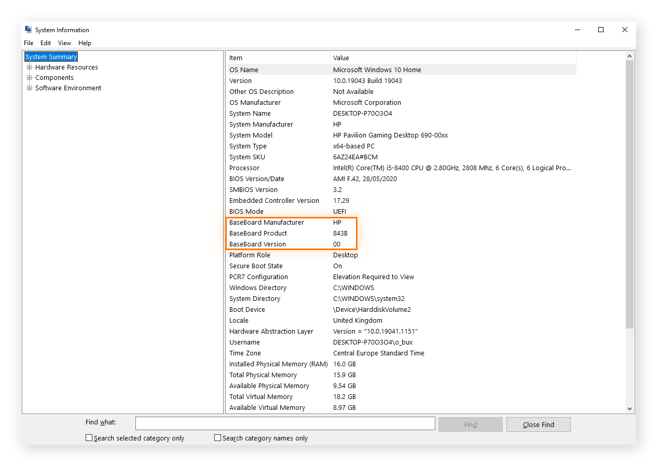Viewport: 660px width, 468px height.
Task: Select the Other OS Description row
Action: pos(402,92)
